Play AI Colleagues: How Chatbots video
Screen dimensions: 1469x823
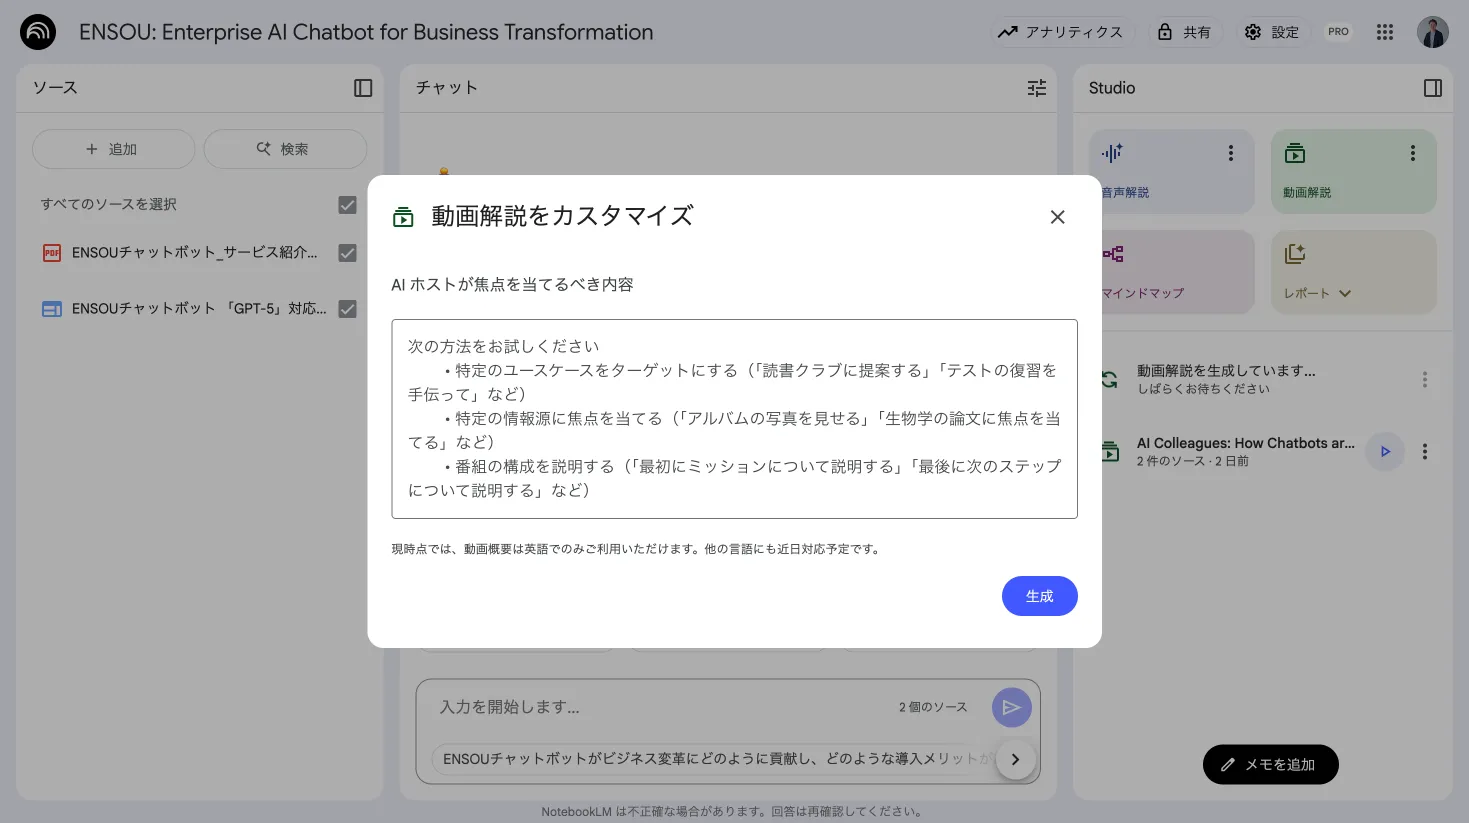coord(1385,452)
